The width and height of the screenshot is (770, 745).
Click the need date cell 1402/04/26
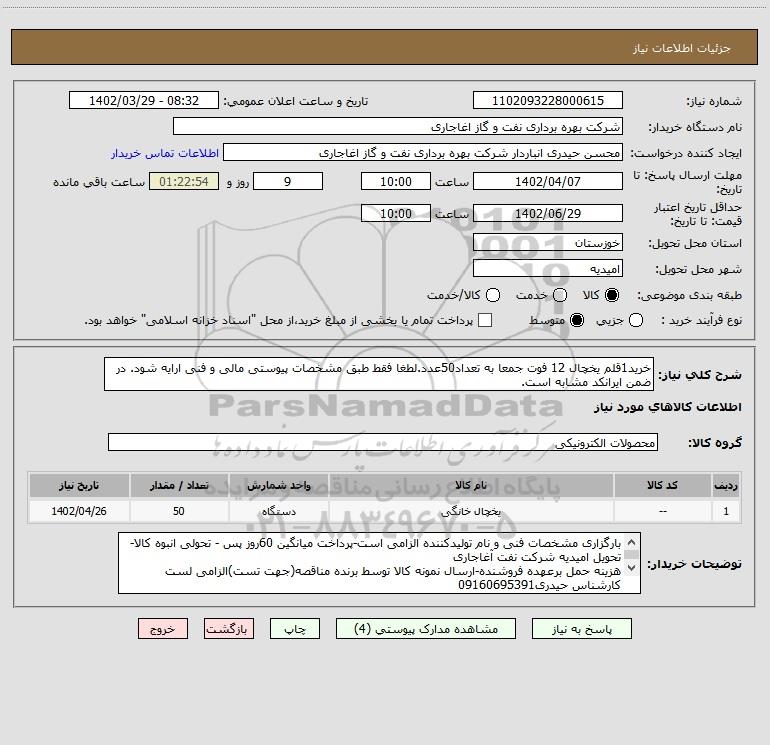[79, 511]
